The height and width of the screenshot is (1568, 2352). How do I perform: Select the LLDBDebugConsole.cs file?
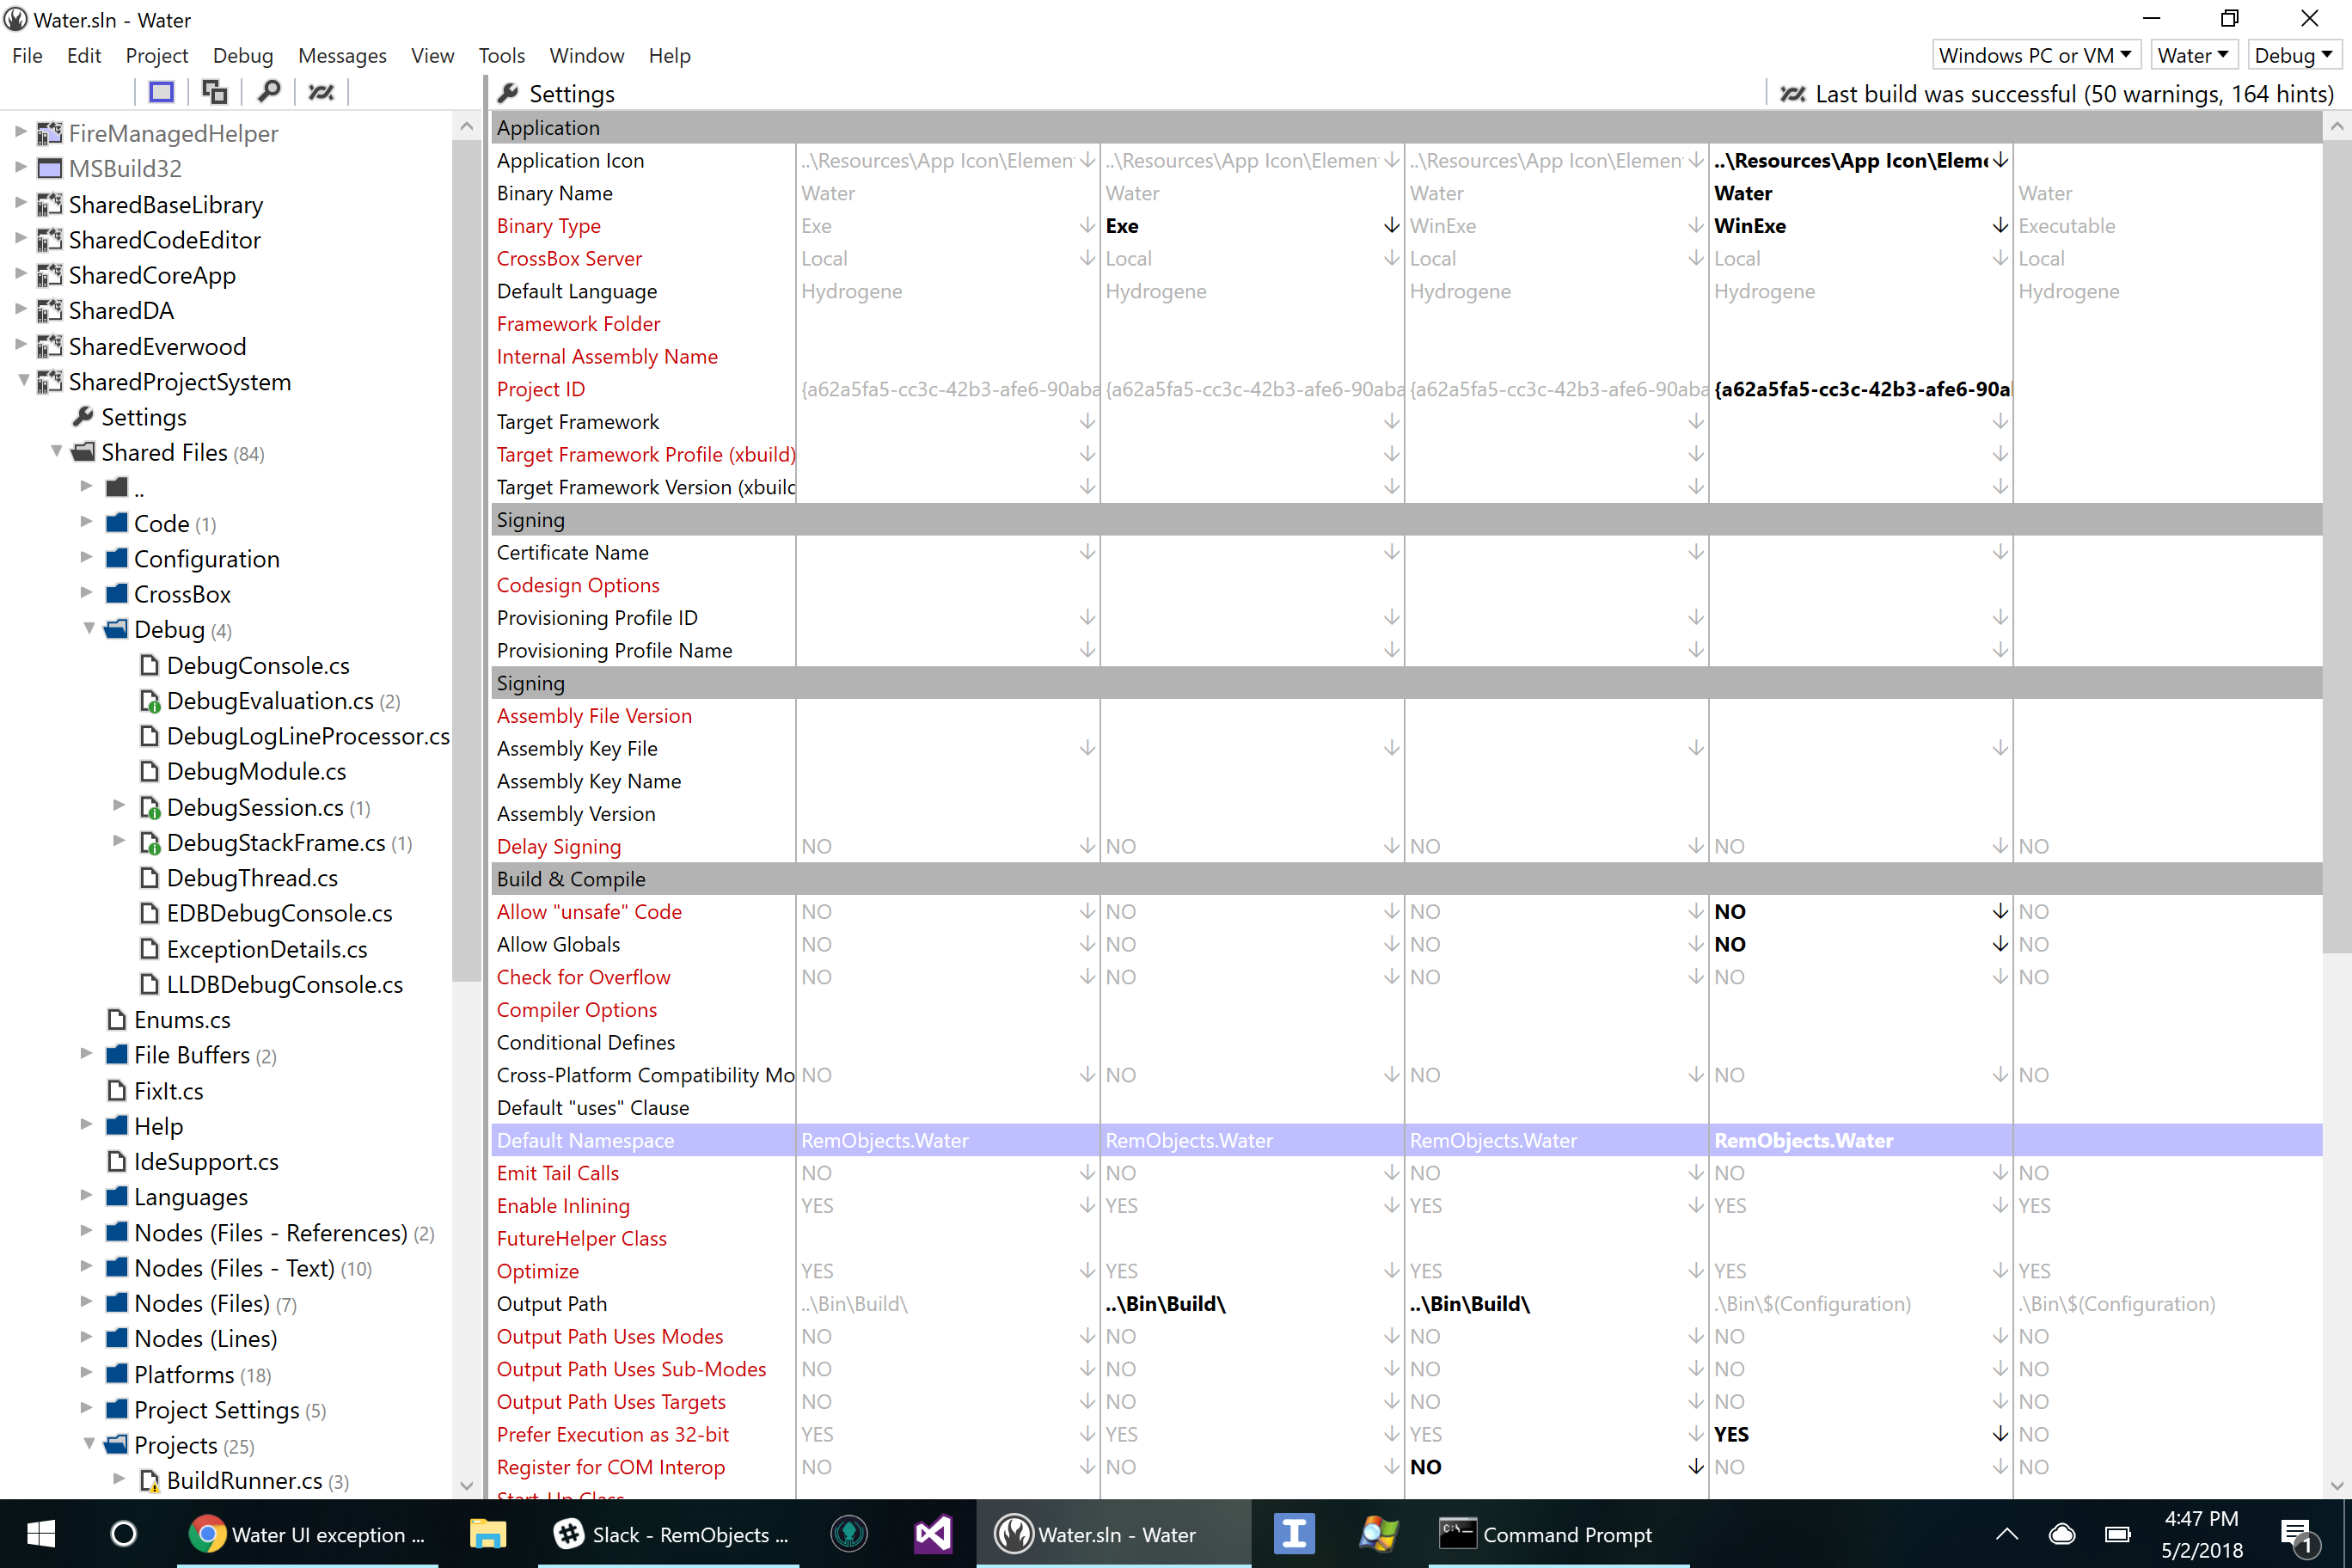(284, 984)
